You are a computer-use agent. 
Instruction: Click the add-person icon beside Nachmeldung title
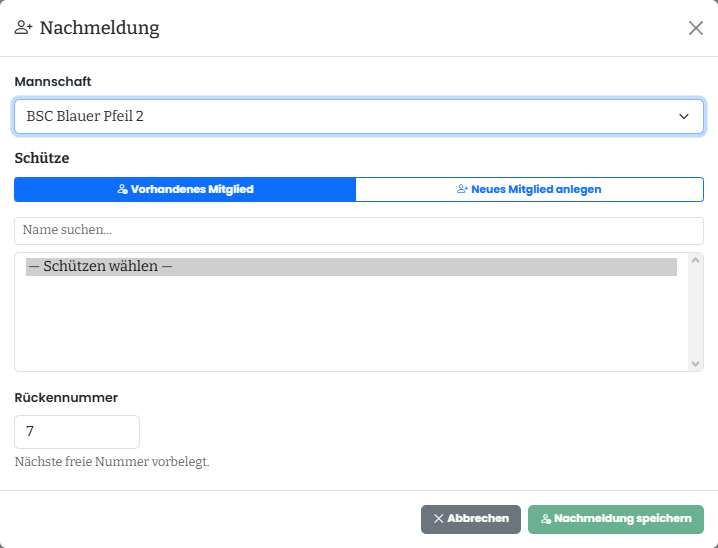23,27
